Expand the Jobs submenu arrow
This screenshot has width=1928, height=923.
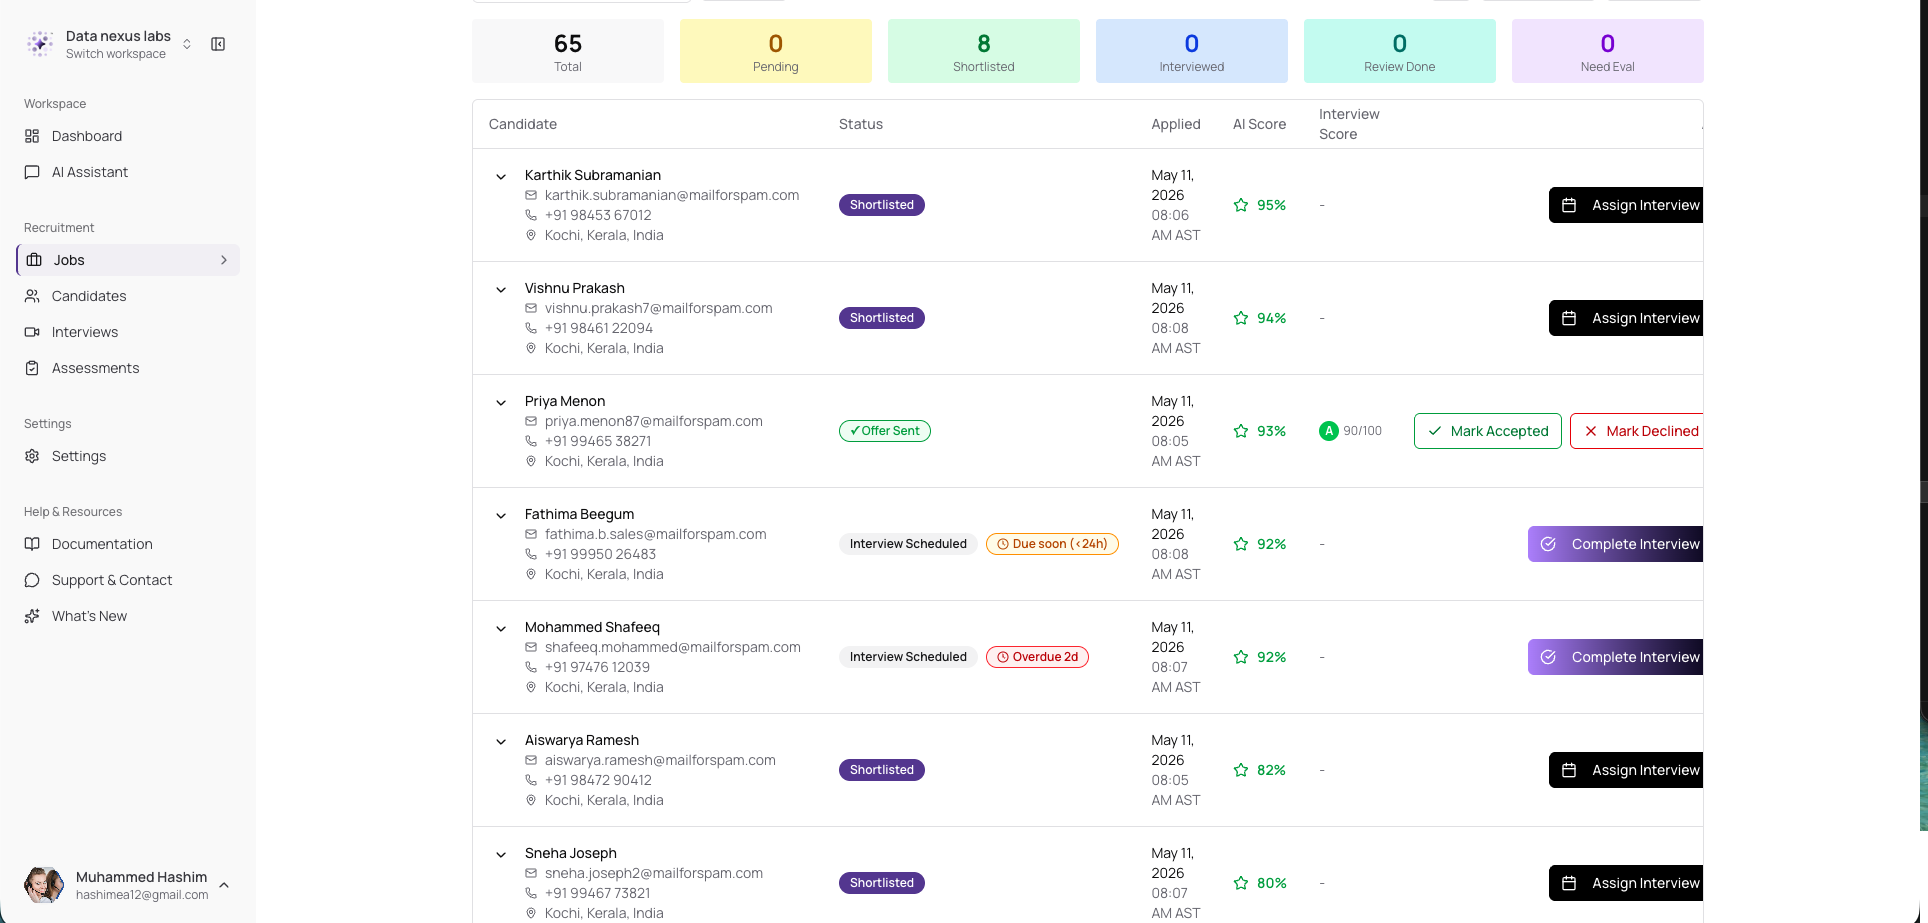pos(224,260)
